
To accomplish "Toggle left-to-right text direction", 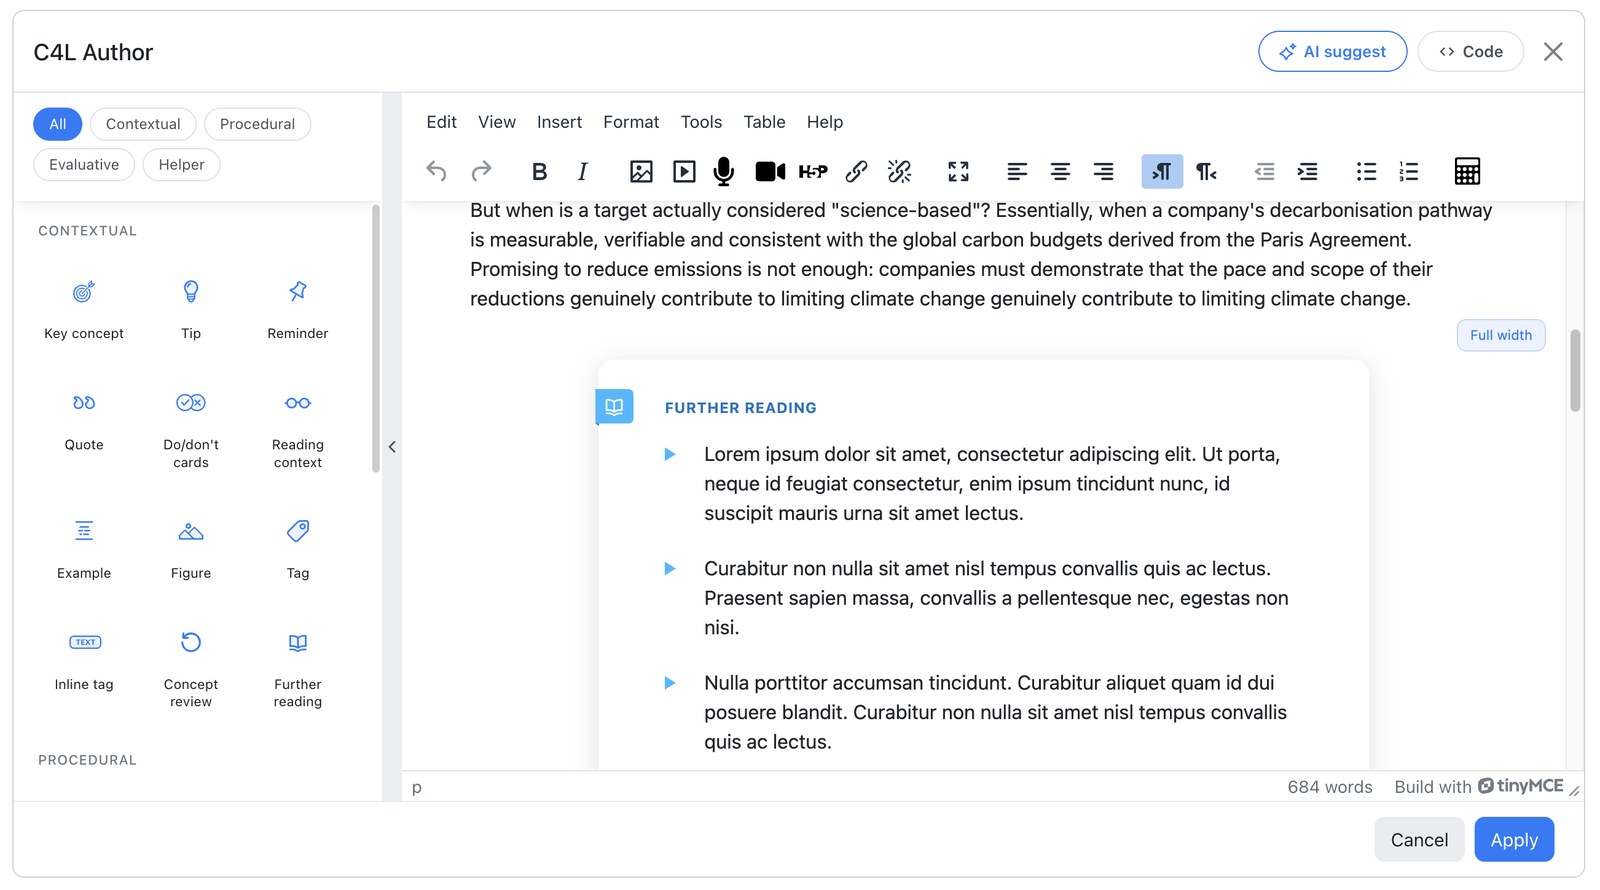I will pos(1162,172).
